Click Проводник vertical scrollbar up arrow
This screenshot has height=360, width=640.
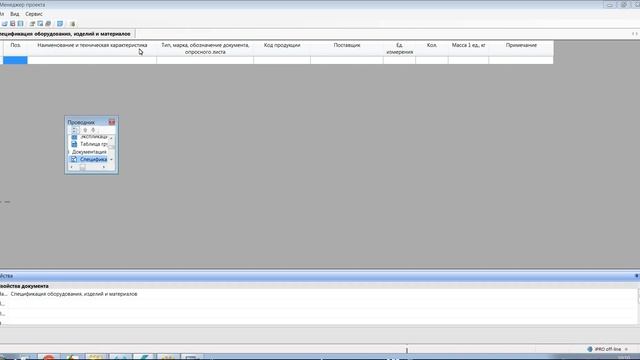pyautogui.click(x=111, y=138)
